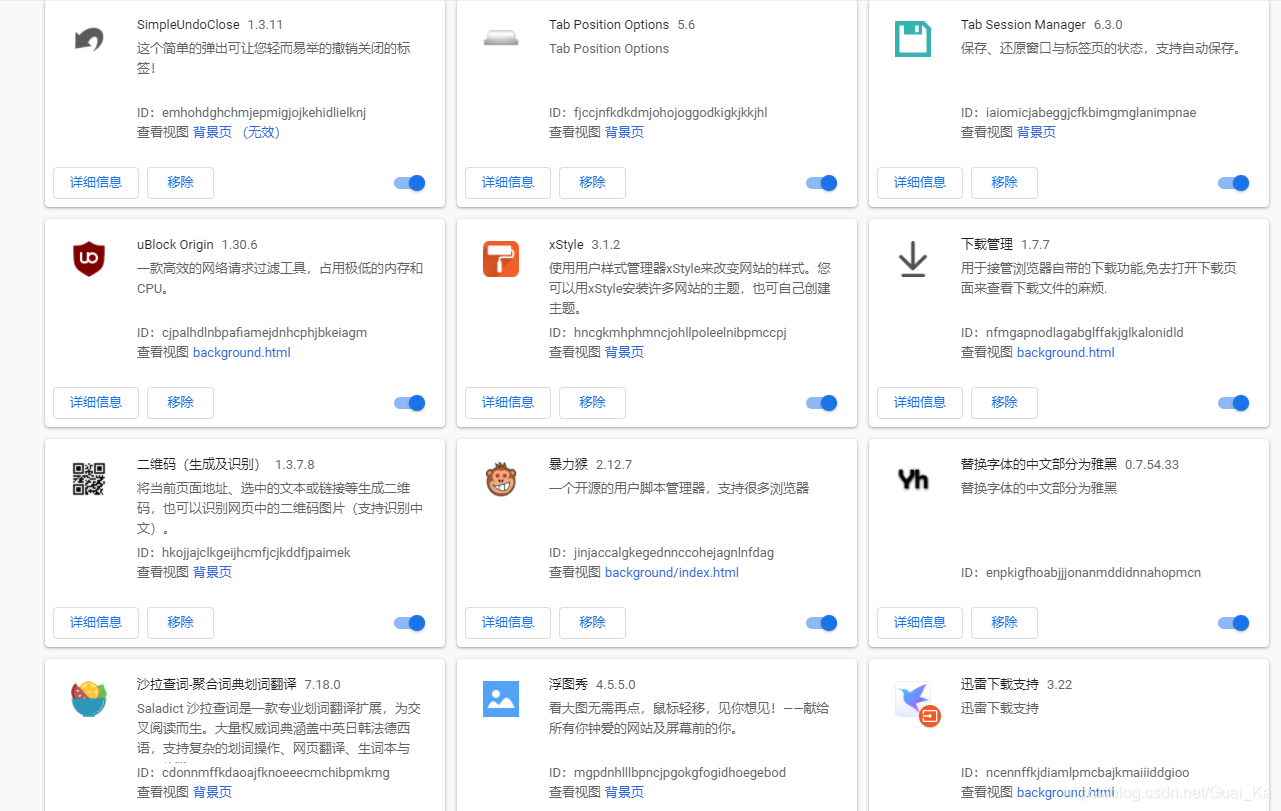Click the 二维码 QR code icon
Screen dimensions: 1281x811
(x=89, y=479)
